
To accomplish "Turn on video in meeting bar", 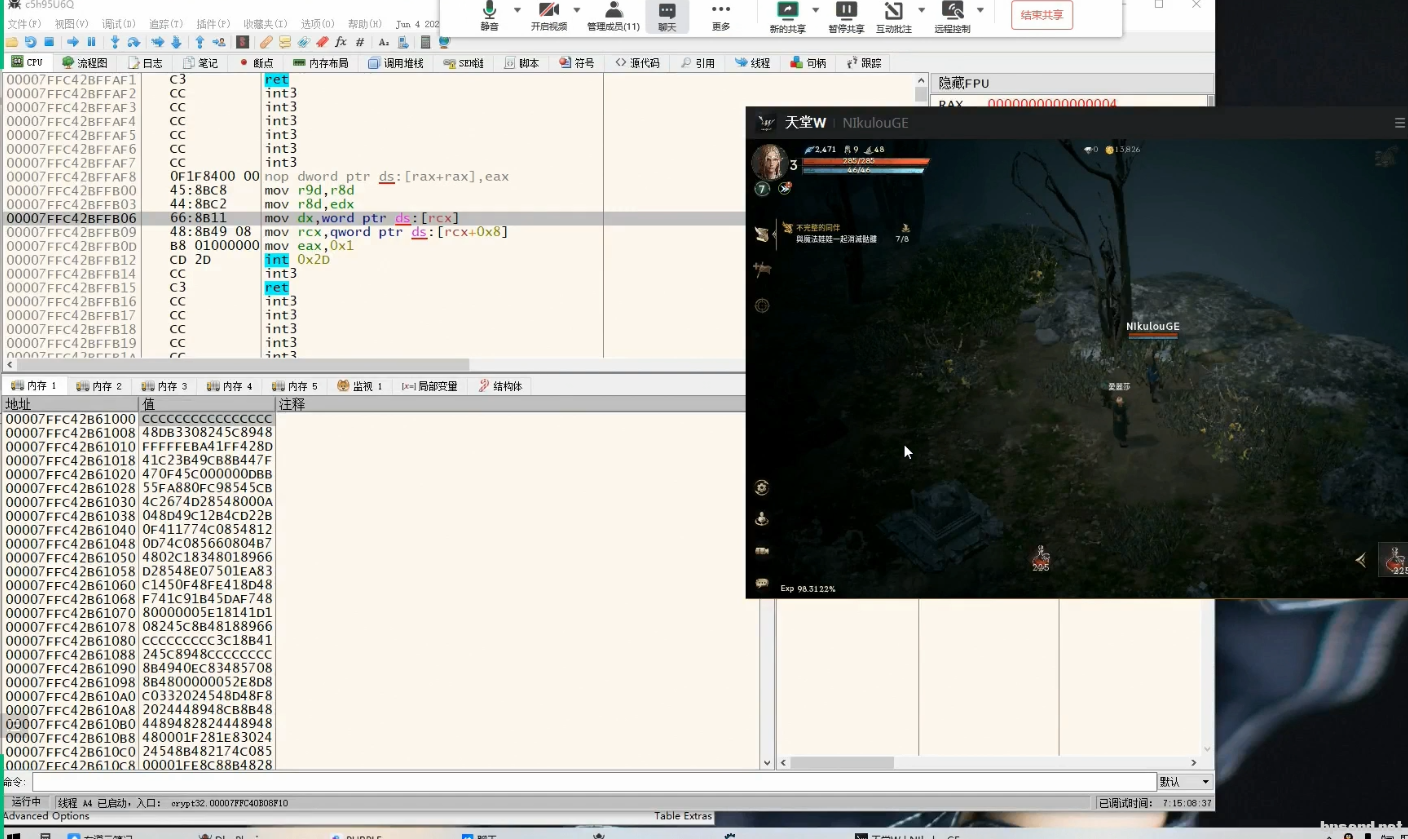I will pyautogui.click(x=548, y=14).
